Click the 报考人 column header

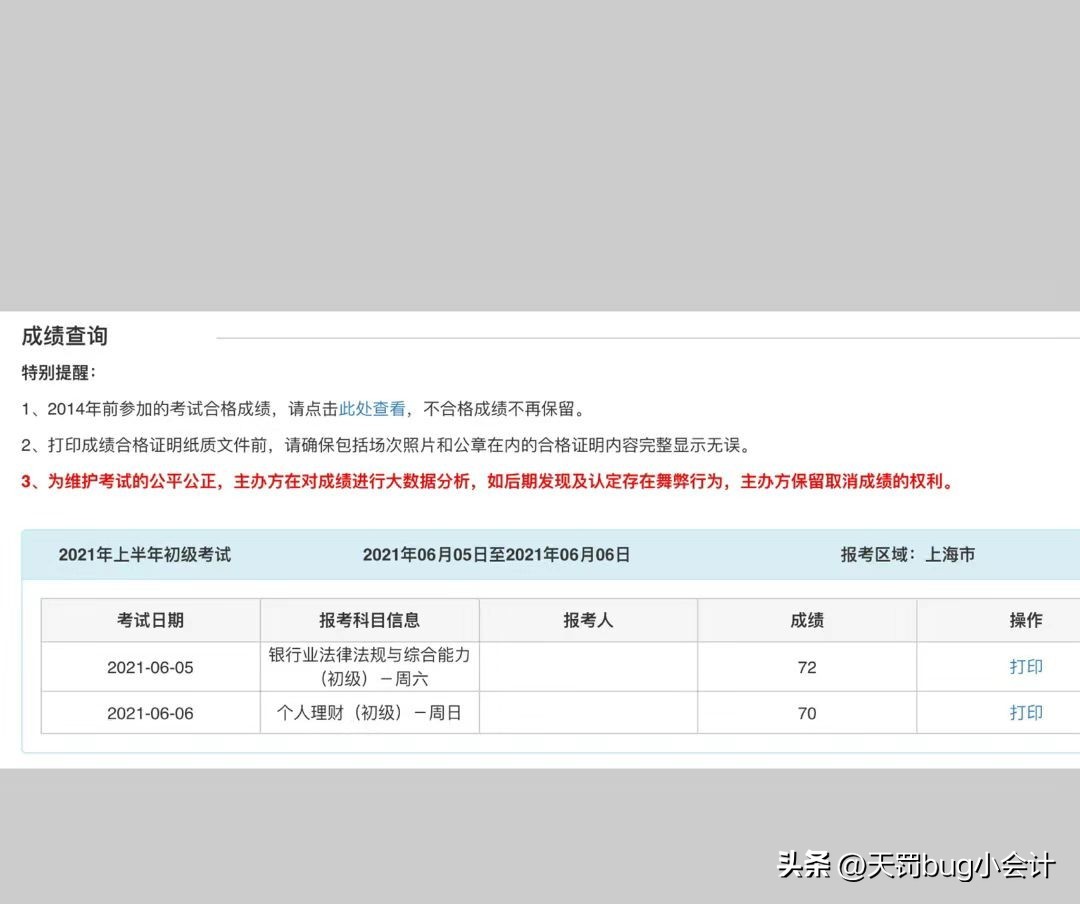(x=588, y=620)
